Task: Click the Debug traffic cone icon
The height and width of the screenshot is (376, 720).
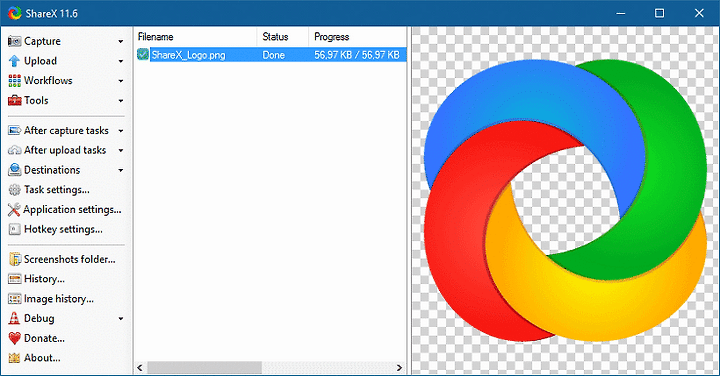Action: (14, 318)
